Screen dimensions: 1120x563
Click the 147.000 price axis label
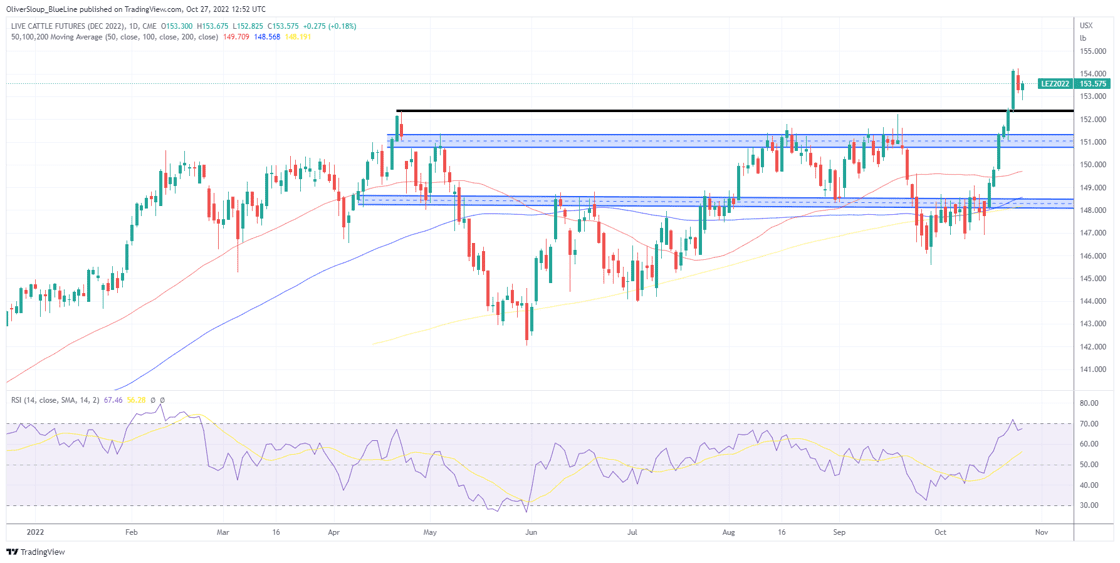click(x=1093, y=234)
